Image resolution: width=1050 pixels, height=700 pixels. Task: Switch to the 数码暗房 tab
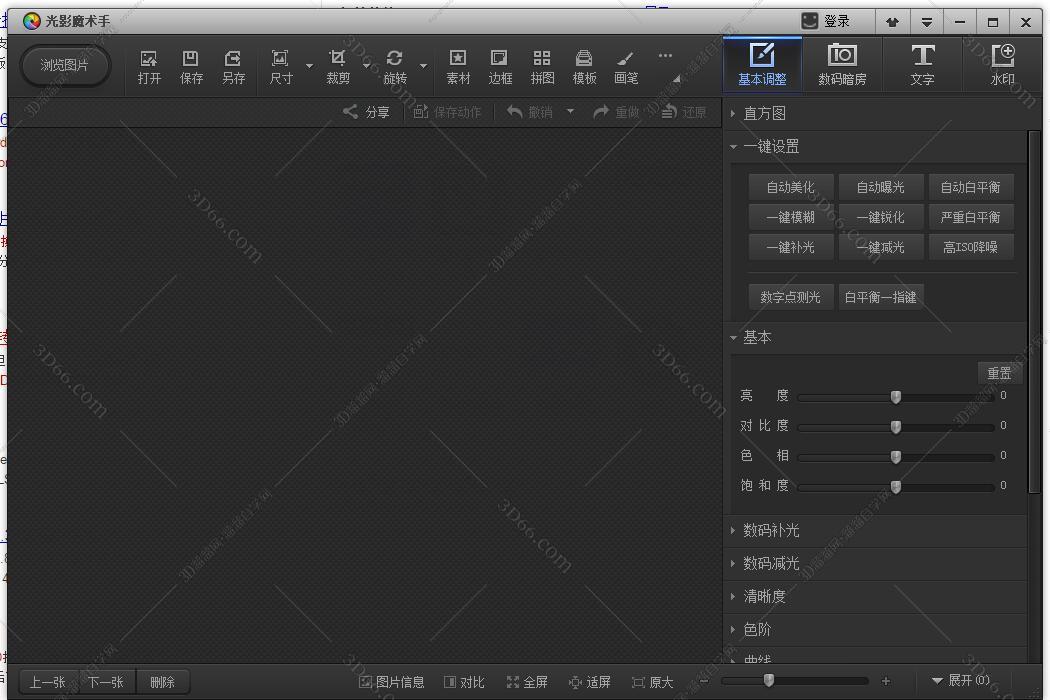(x=842, y=65)
